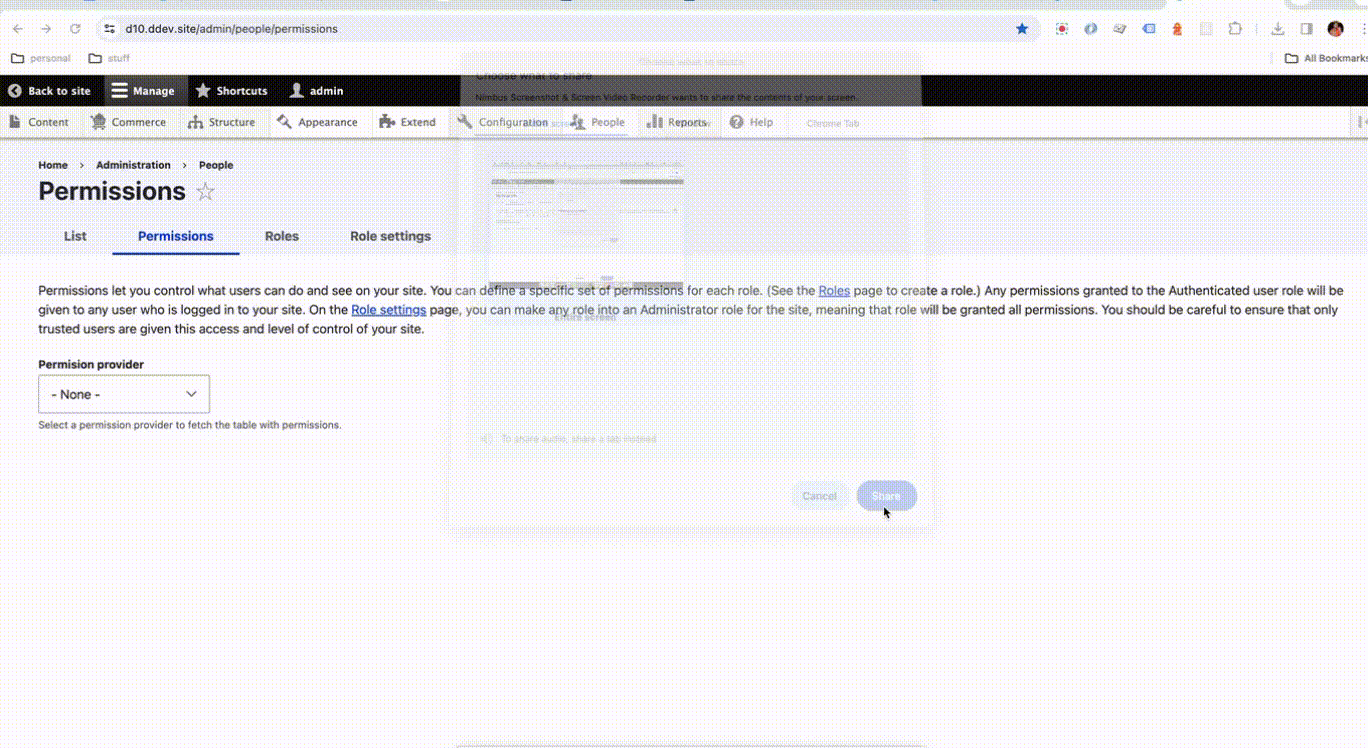Reload the page with browser refresh icon
The height and width of the screenshot is (748, 1368).
point(75,29)
